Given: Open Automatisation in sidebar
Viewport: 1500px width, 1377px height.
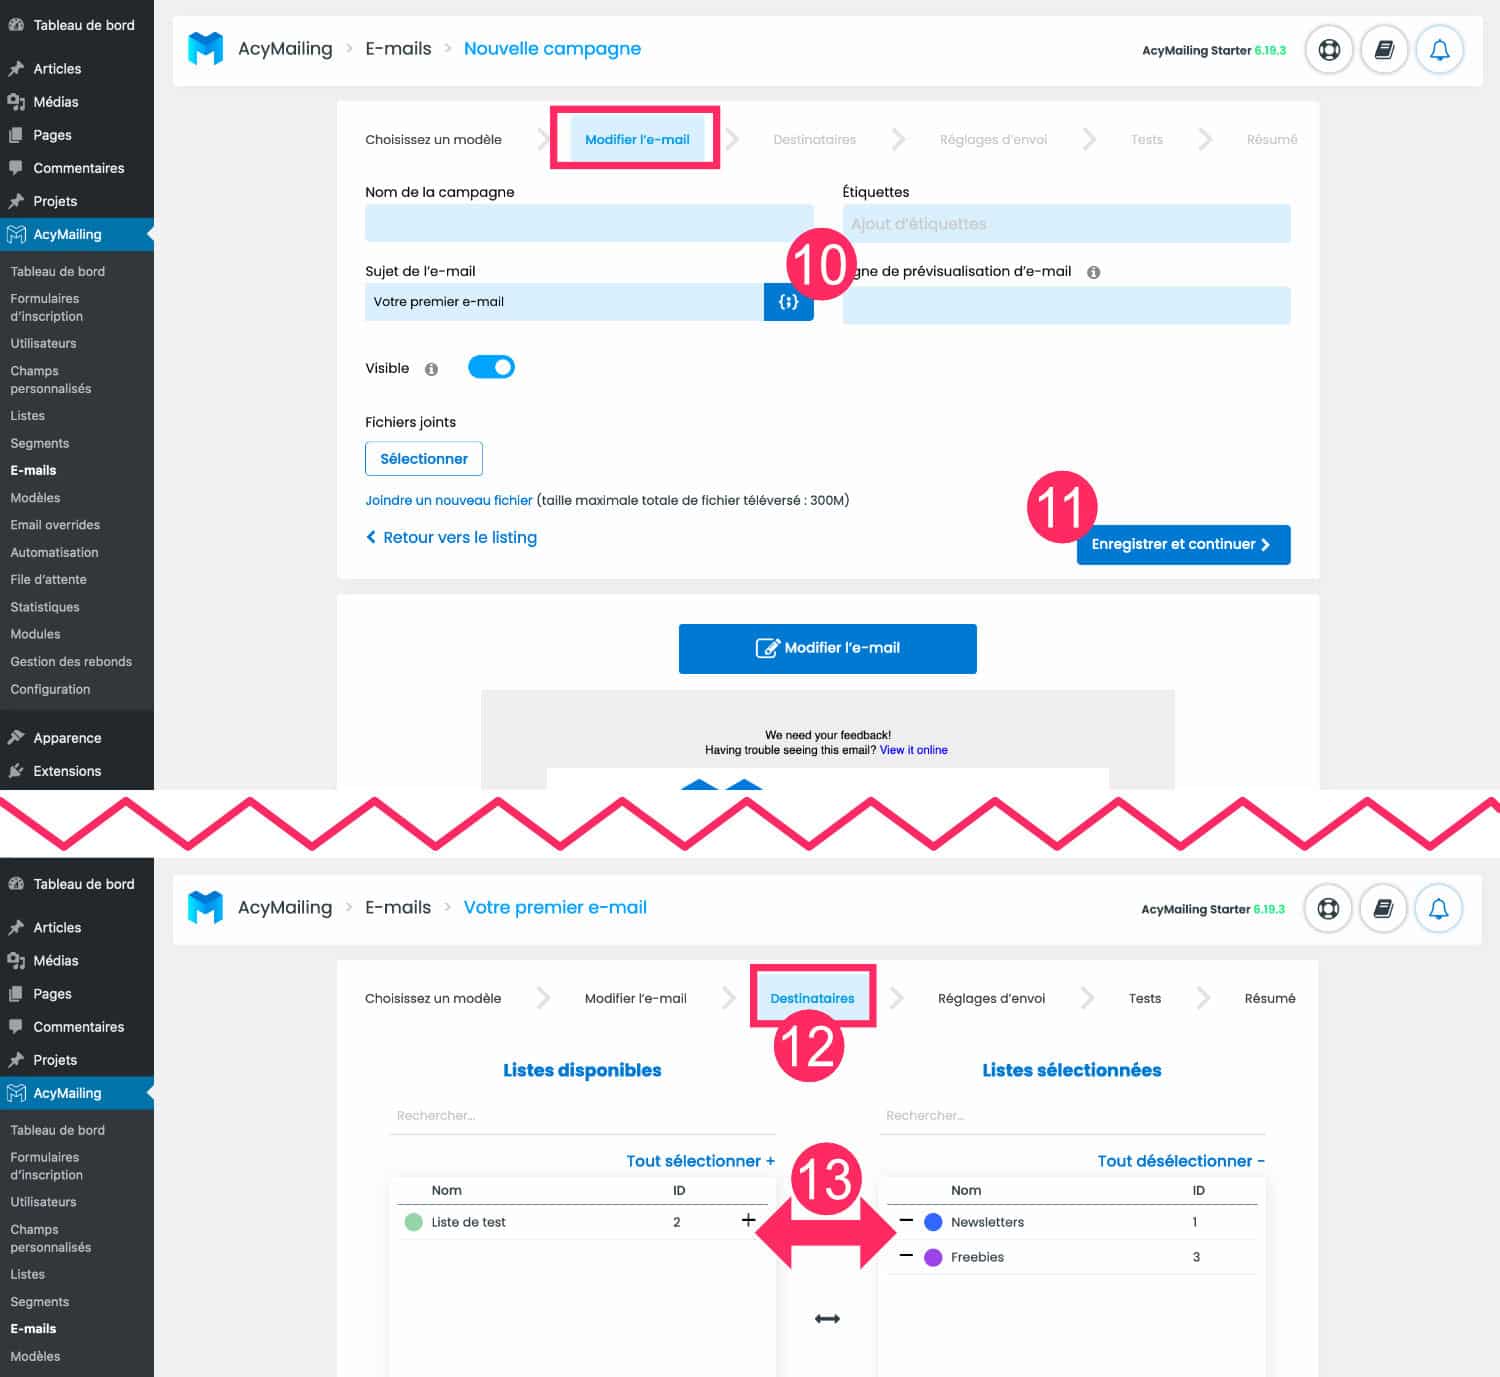Looking at the screenshot, I should 54,552.
